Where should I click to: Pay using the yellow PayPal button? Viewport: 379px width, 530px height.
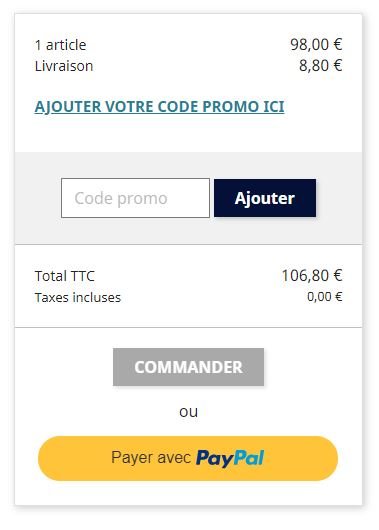tap(188, 458)
